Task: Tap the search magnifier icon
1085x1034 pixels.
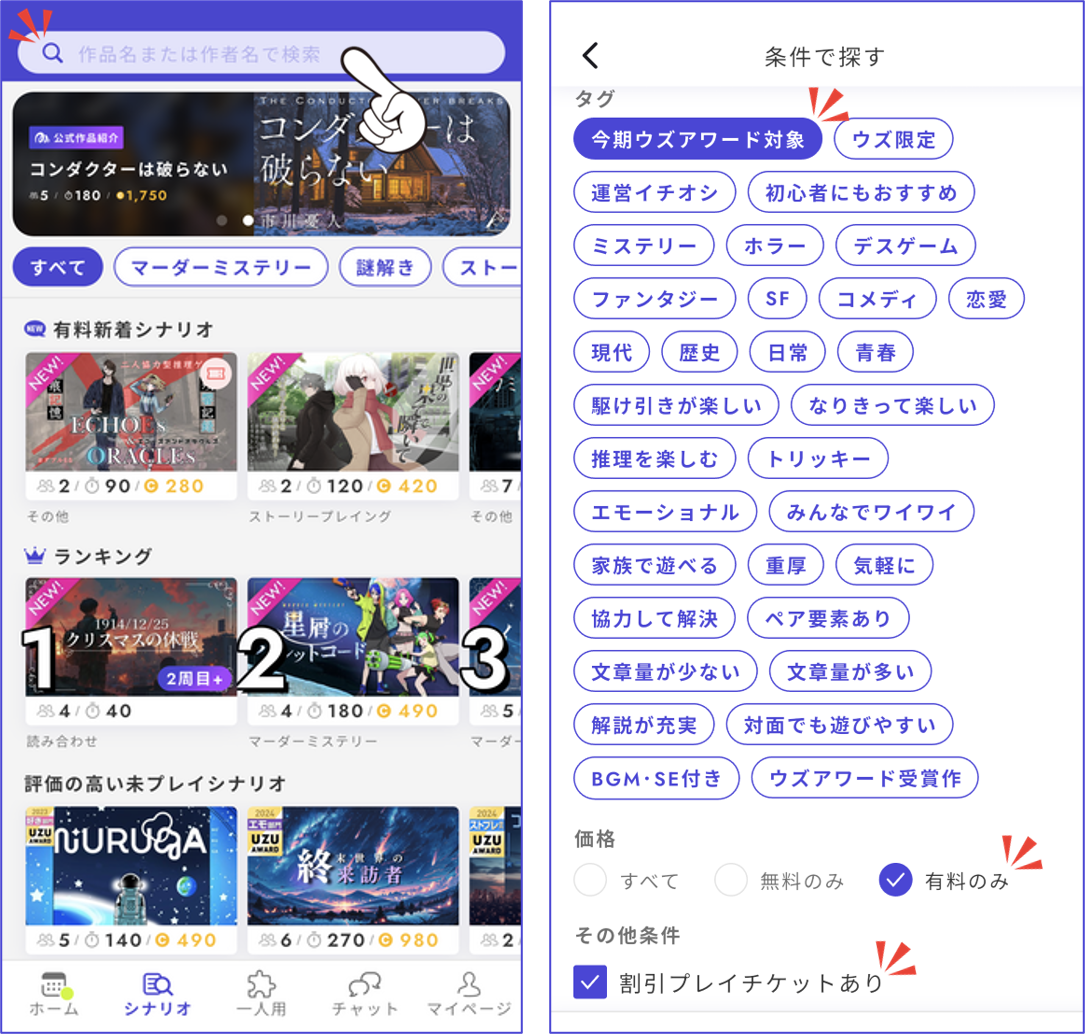Action: pyautogui.click(x=52, y=54)
